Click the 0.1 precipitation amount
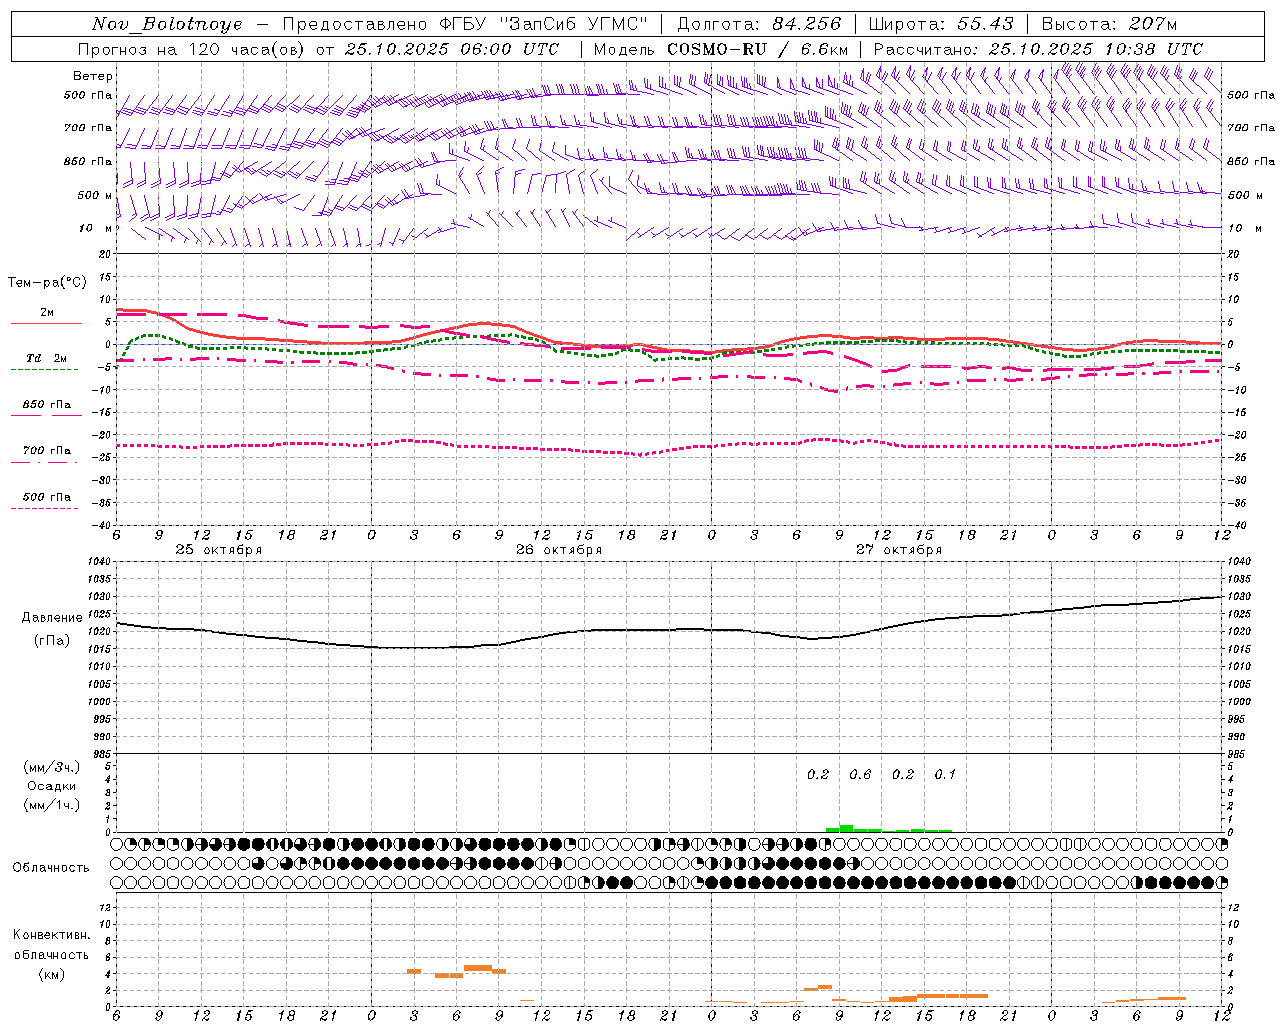 [945, 775]
